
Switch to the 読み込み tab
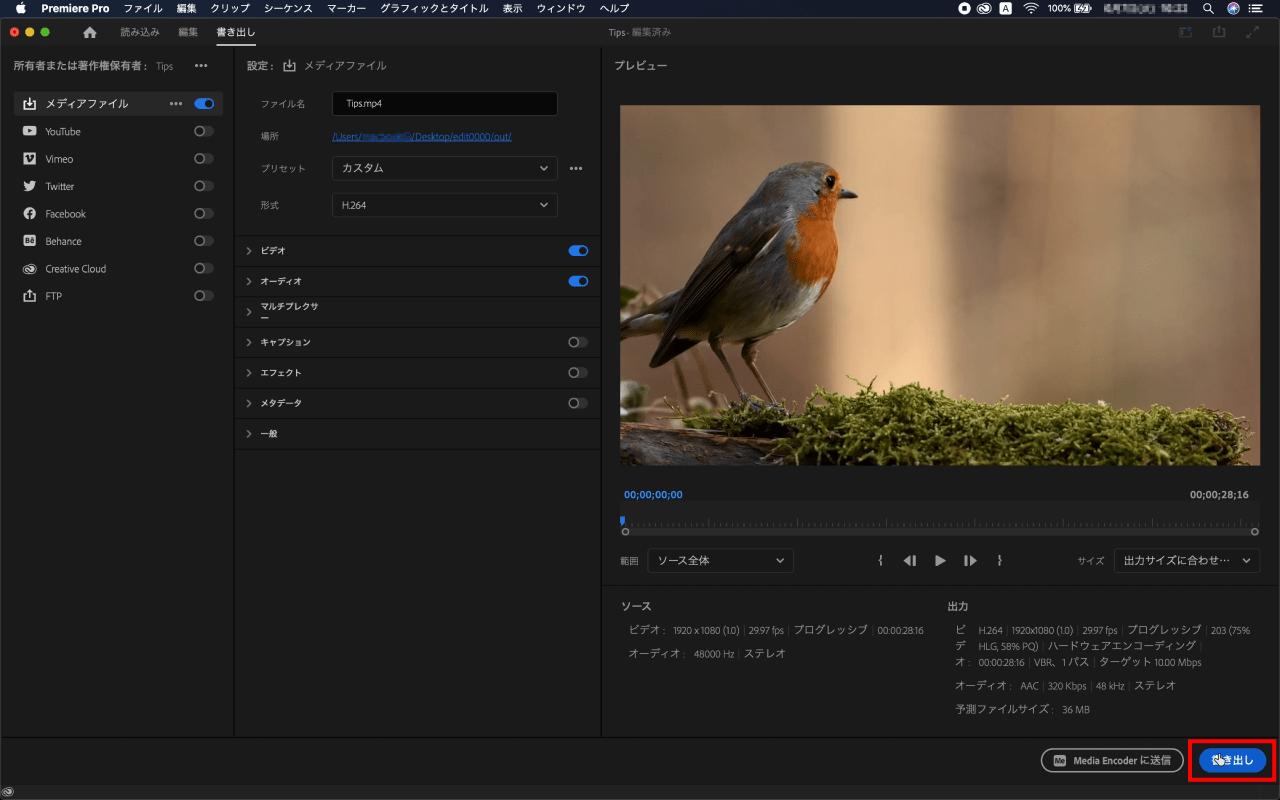tap(140, 32)
